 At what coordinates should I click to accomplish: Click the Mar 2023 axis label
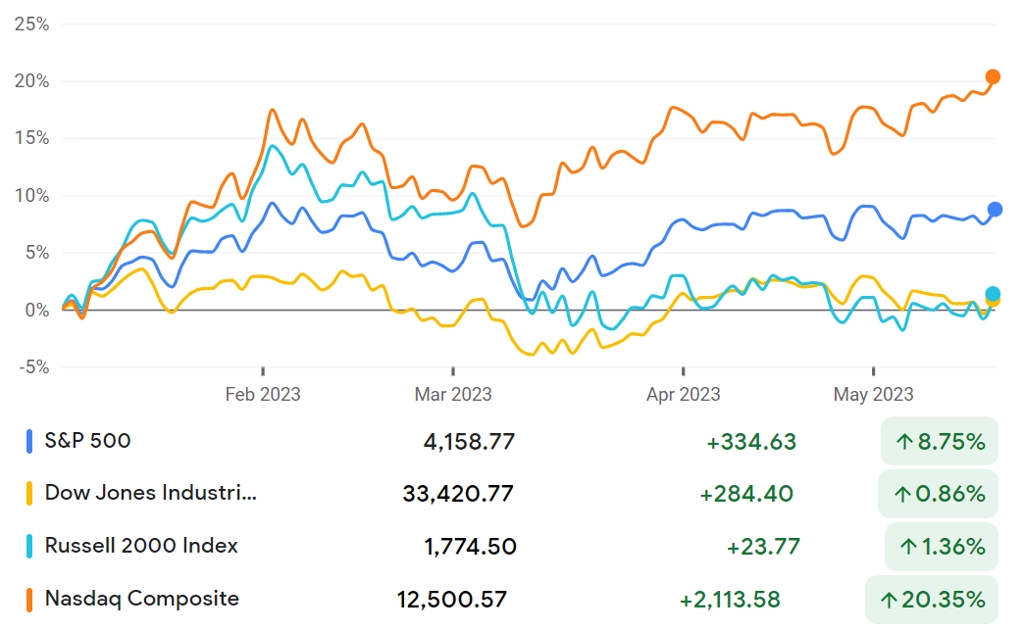(x=453, y=395)
